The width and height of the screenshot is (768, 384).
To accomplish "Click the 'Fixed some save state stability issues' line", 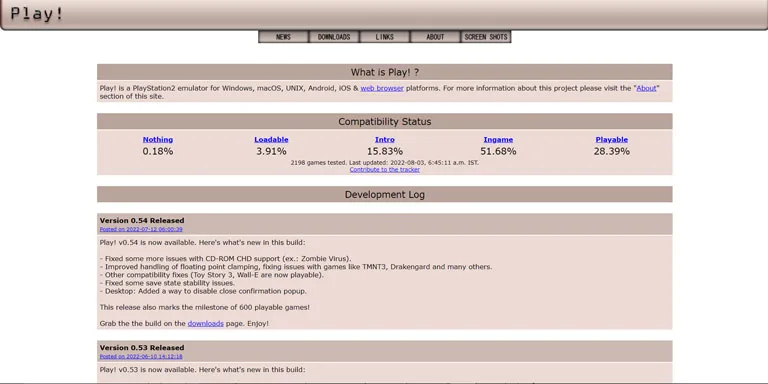I will 168,283.
